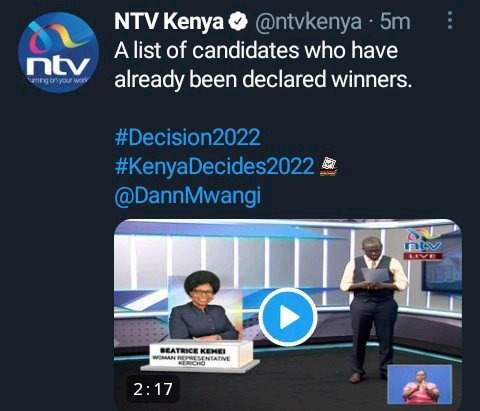
Task: Click the NTV Kenya display name
Action: click(169, 22)
